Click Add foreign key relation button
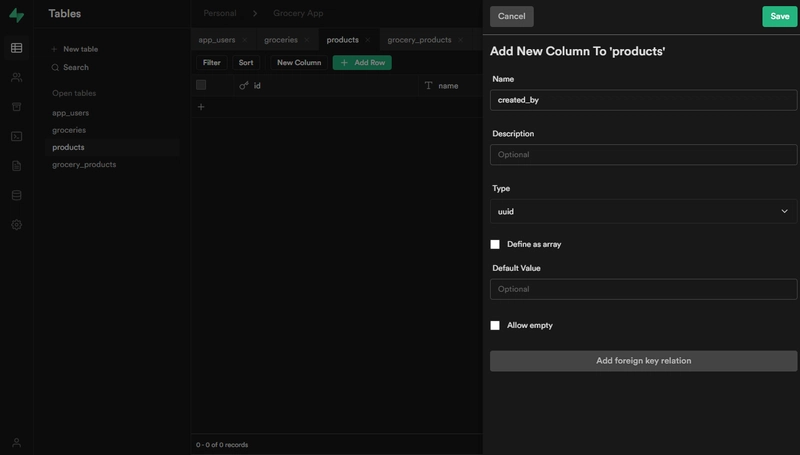Screen dimensions: 800x455 (643, 361)
